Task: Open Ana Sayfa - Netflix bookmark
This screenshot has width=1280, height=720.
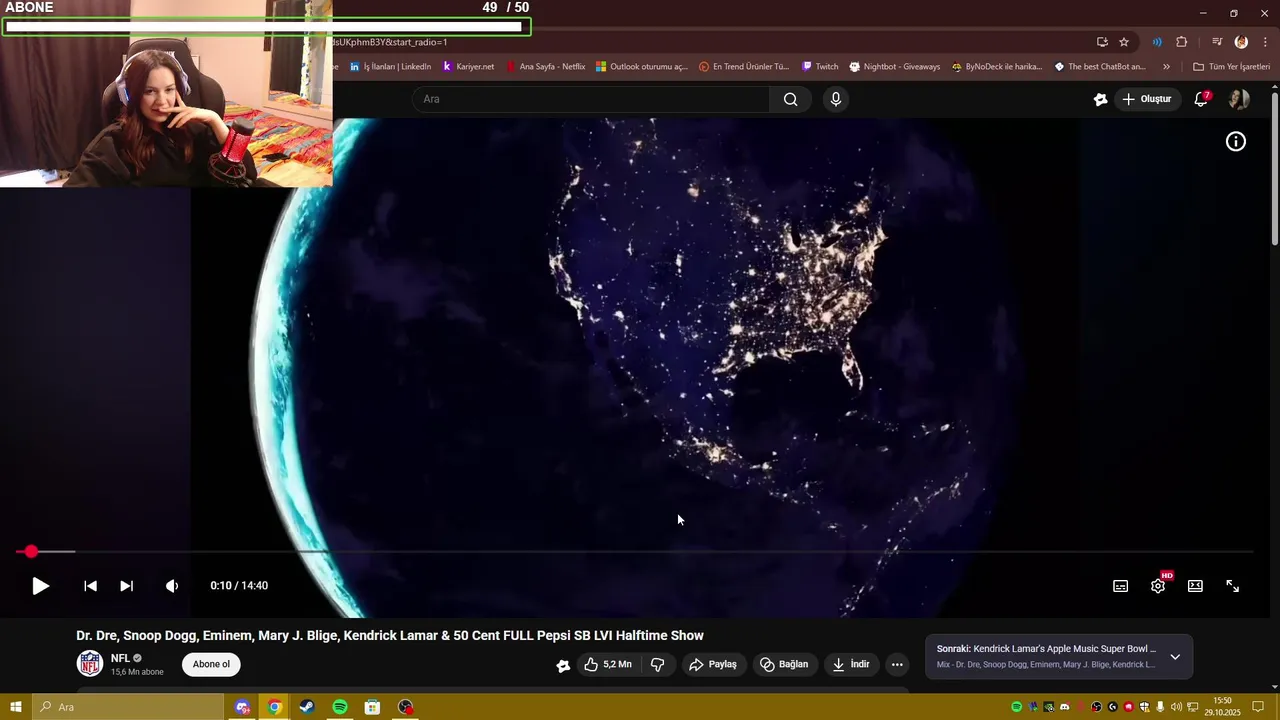Action: (545, 67)
